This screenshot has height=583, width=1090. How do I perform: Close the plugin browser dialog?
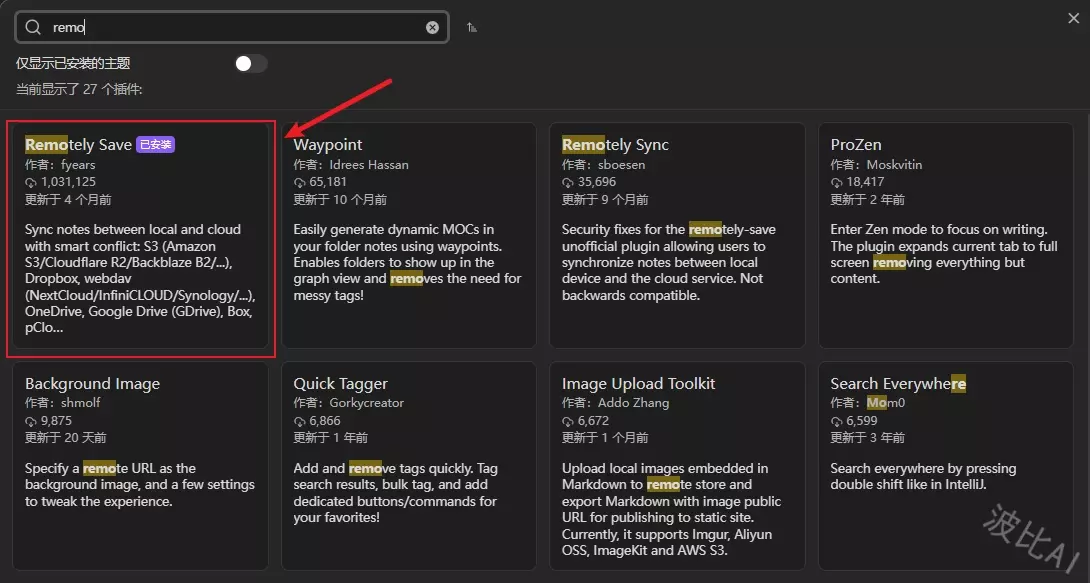(1073, 18)
